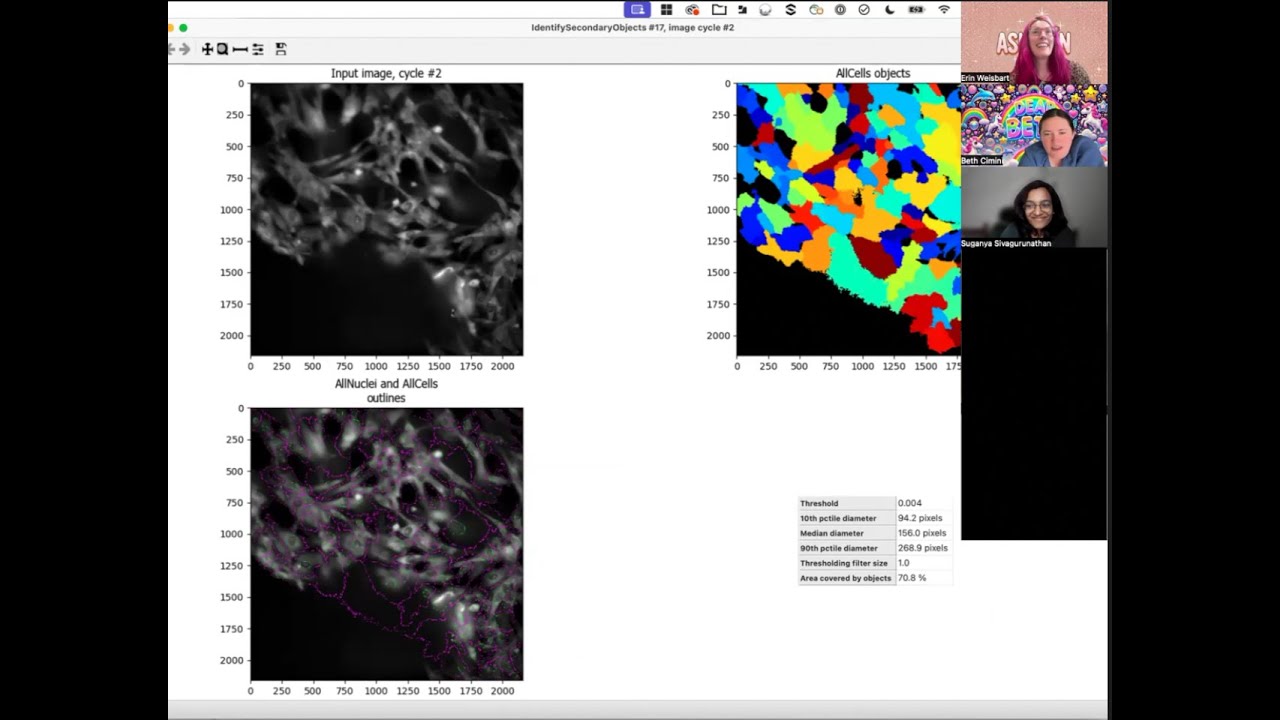The image size is (1280, 720).
Task: Click the AllNuclei and AllCells outlines plot
Action: click(386, 544)
